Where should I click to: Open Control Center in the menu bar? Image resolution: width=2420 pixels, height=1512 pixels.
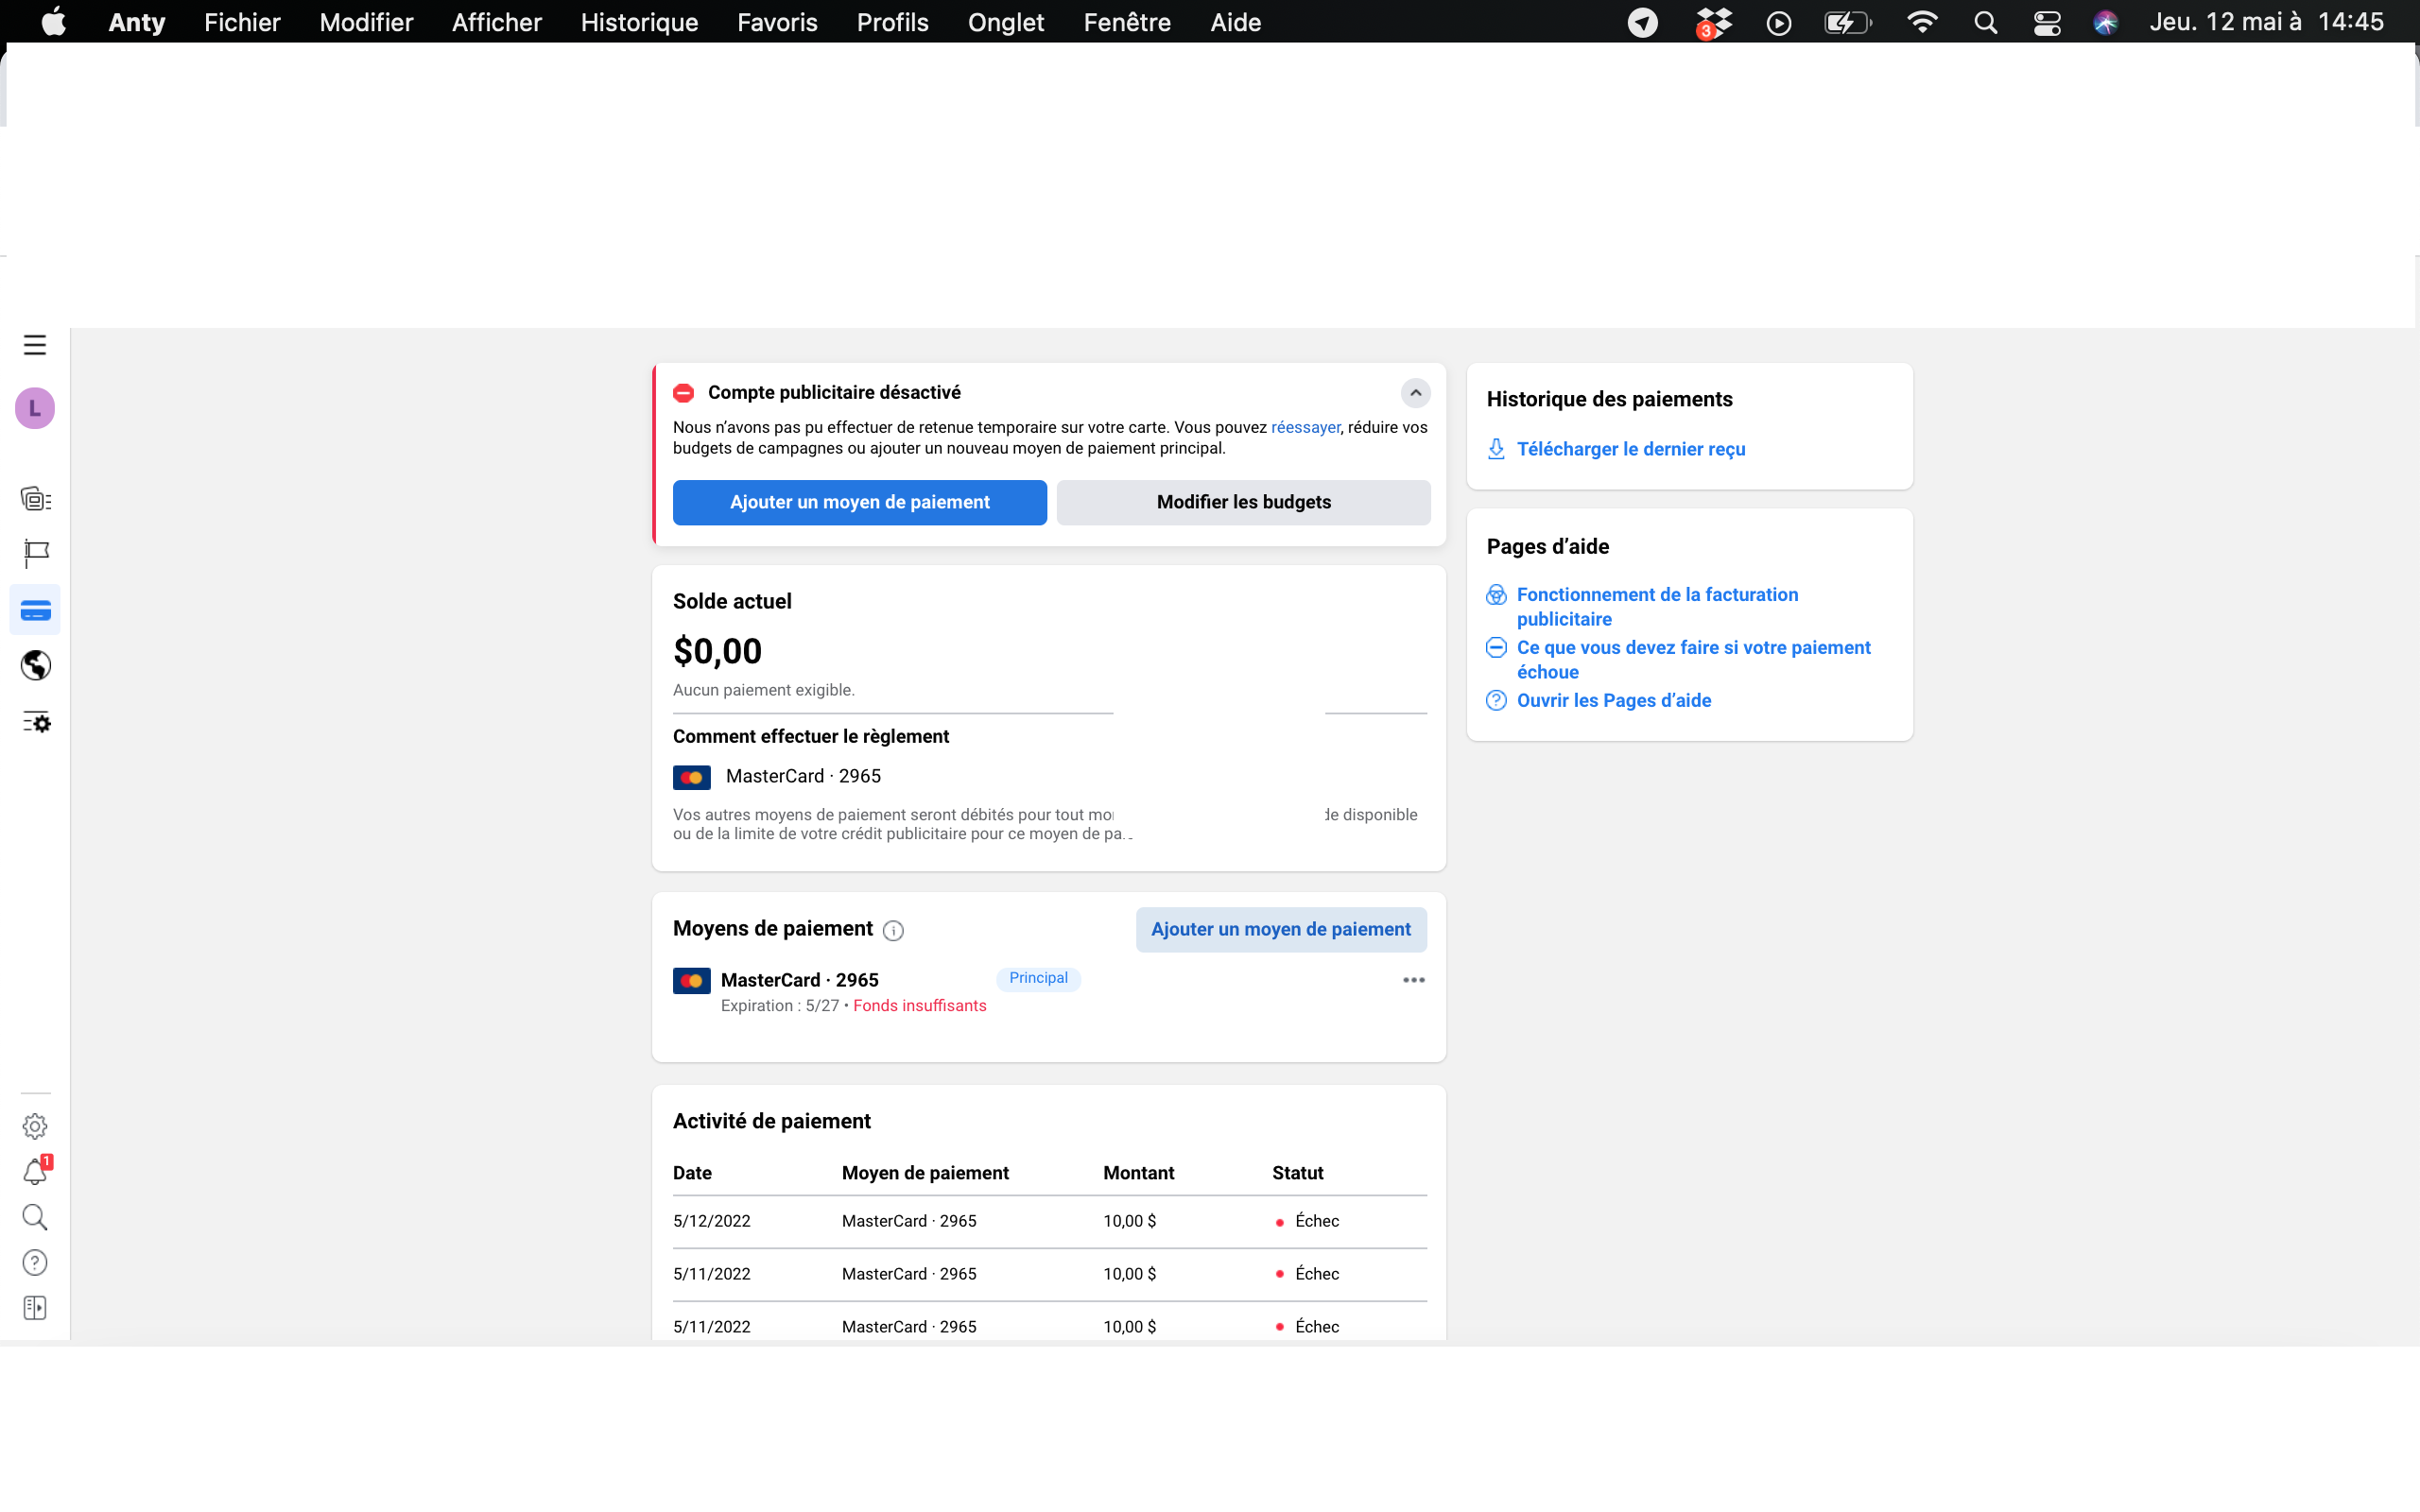[x=2047, y=22]
